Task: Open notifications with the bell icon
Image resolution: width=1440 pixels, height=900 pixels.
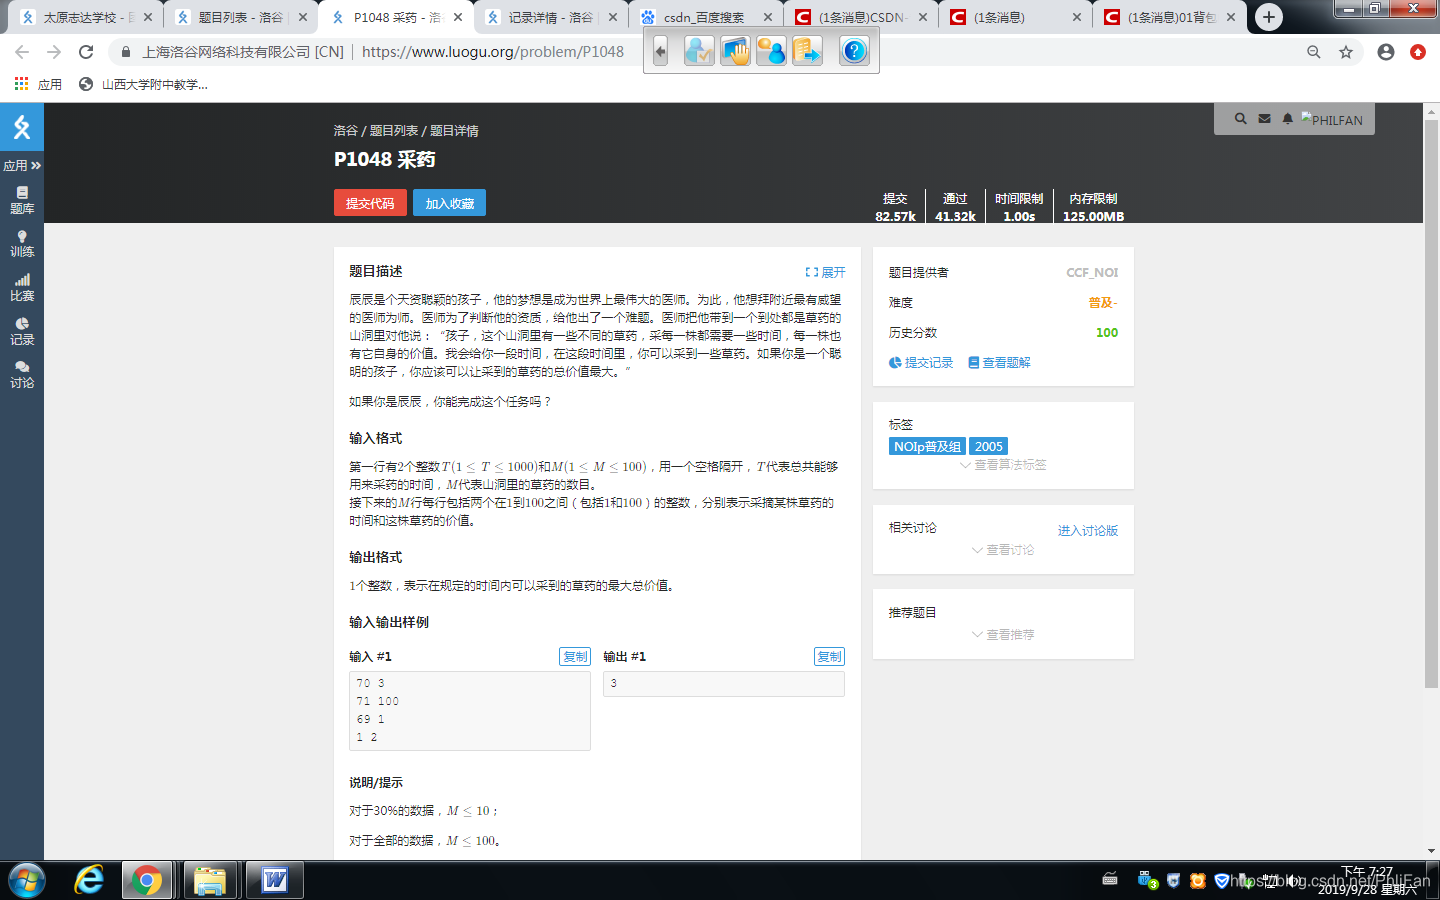Action: click(1287, 119)
